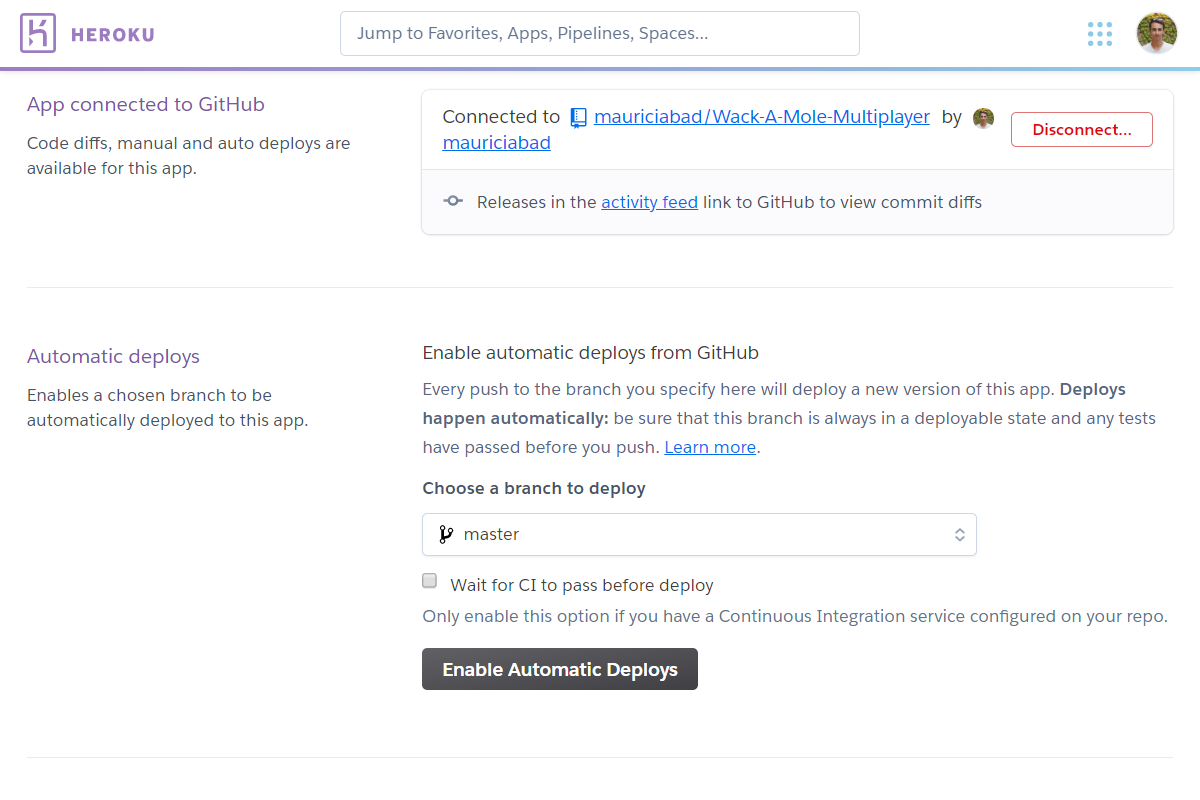
Task: Click the Wait for CI label text
Action: pyautogui.click(x=582, y=585)
